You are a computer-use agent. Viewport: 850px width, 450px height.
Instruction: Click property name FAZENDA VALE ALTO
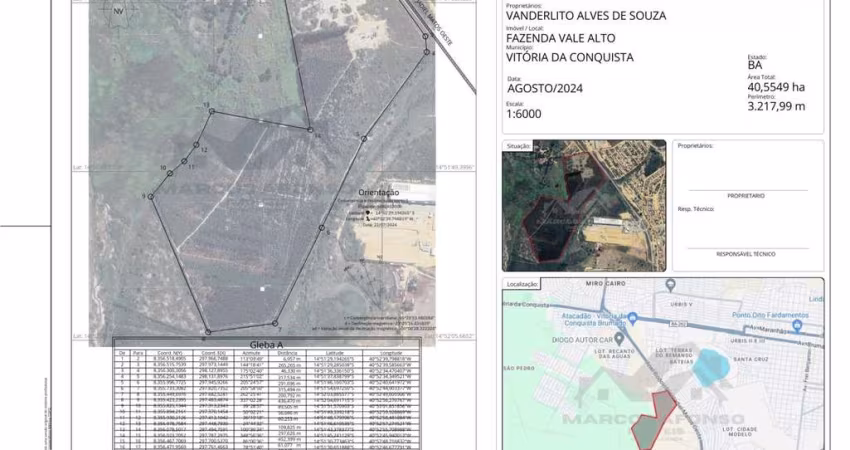561,38
